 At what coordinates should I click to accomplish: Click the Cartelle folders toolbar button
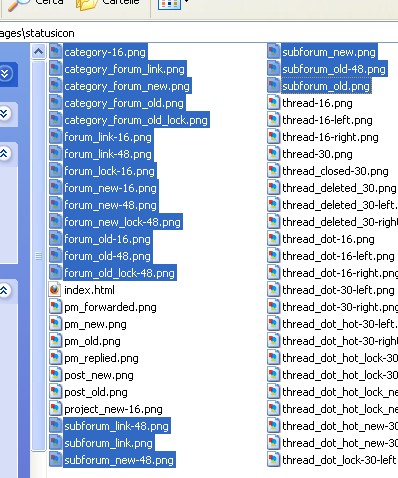tap(107, 4)
